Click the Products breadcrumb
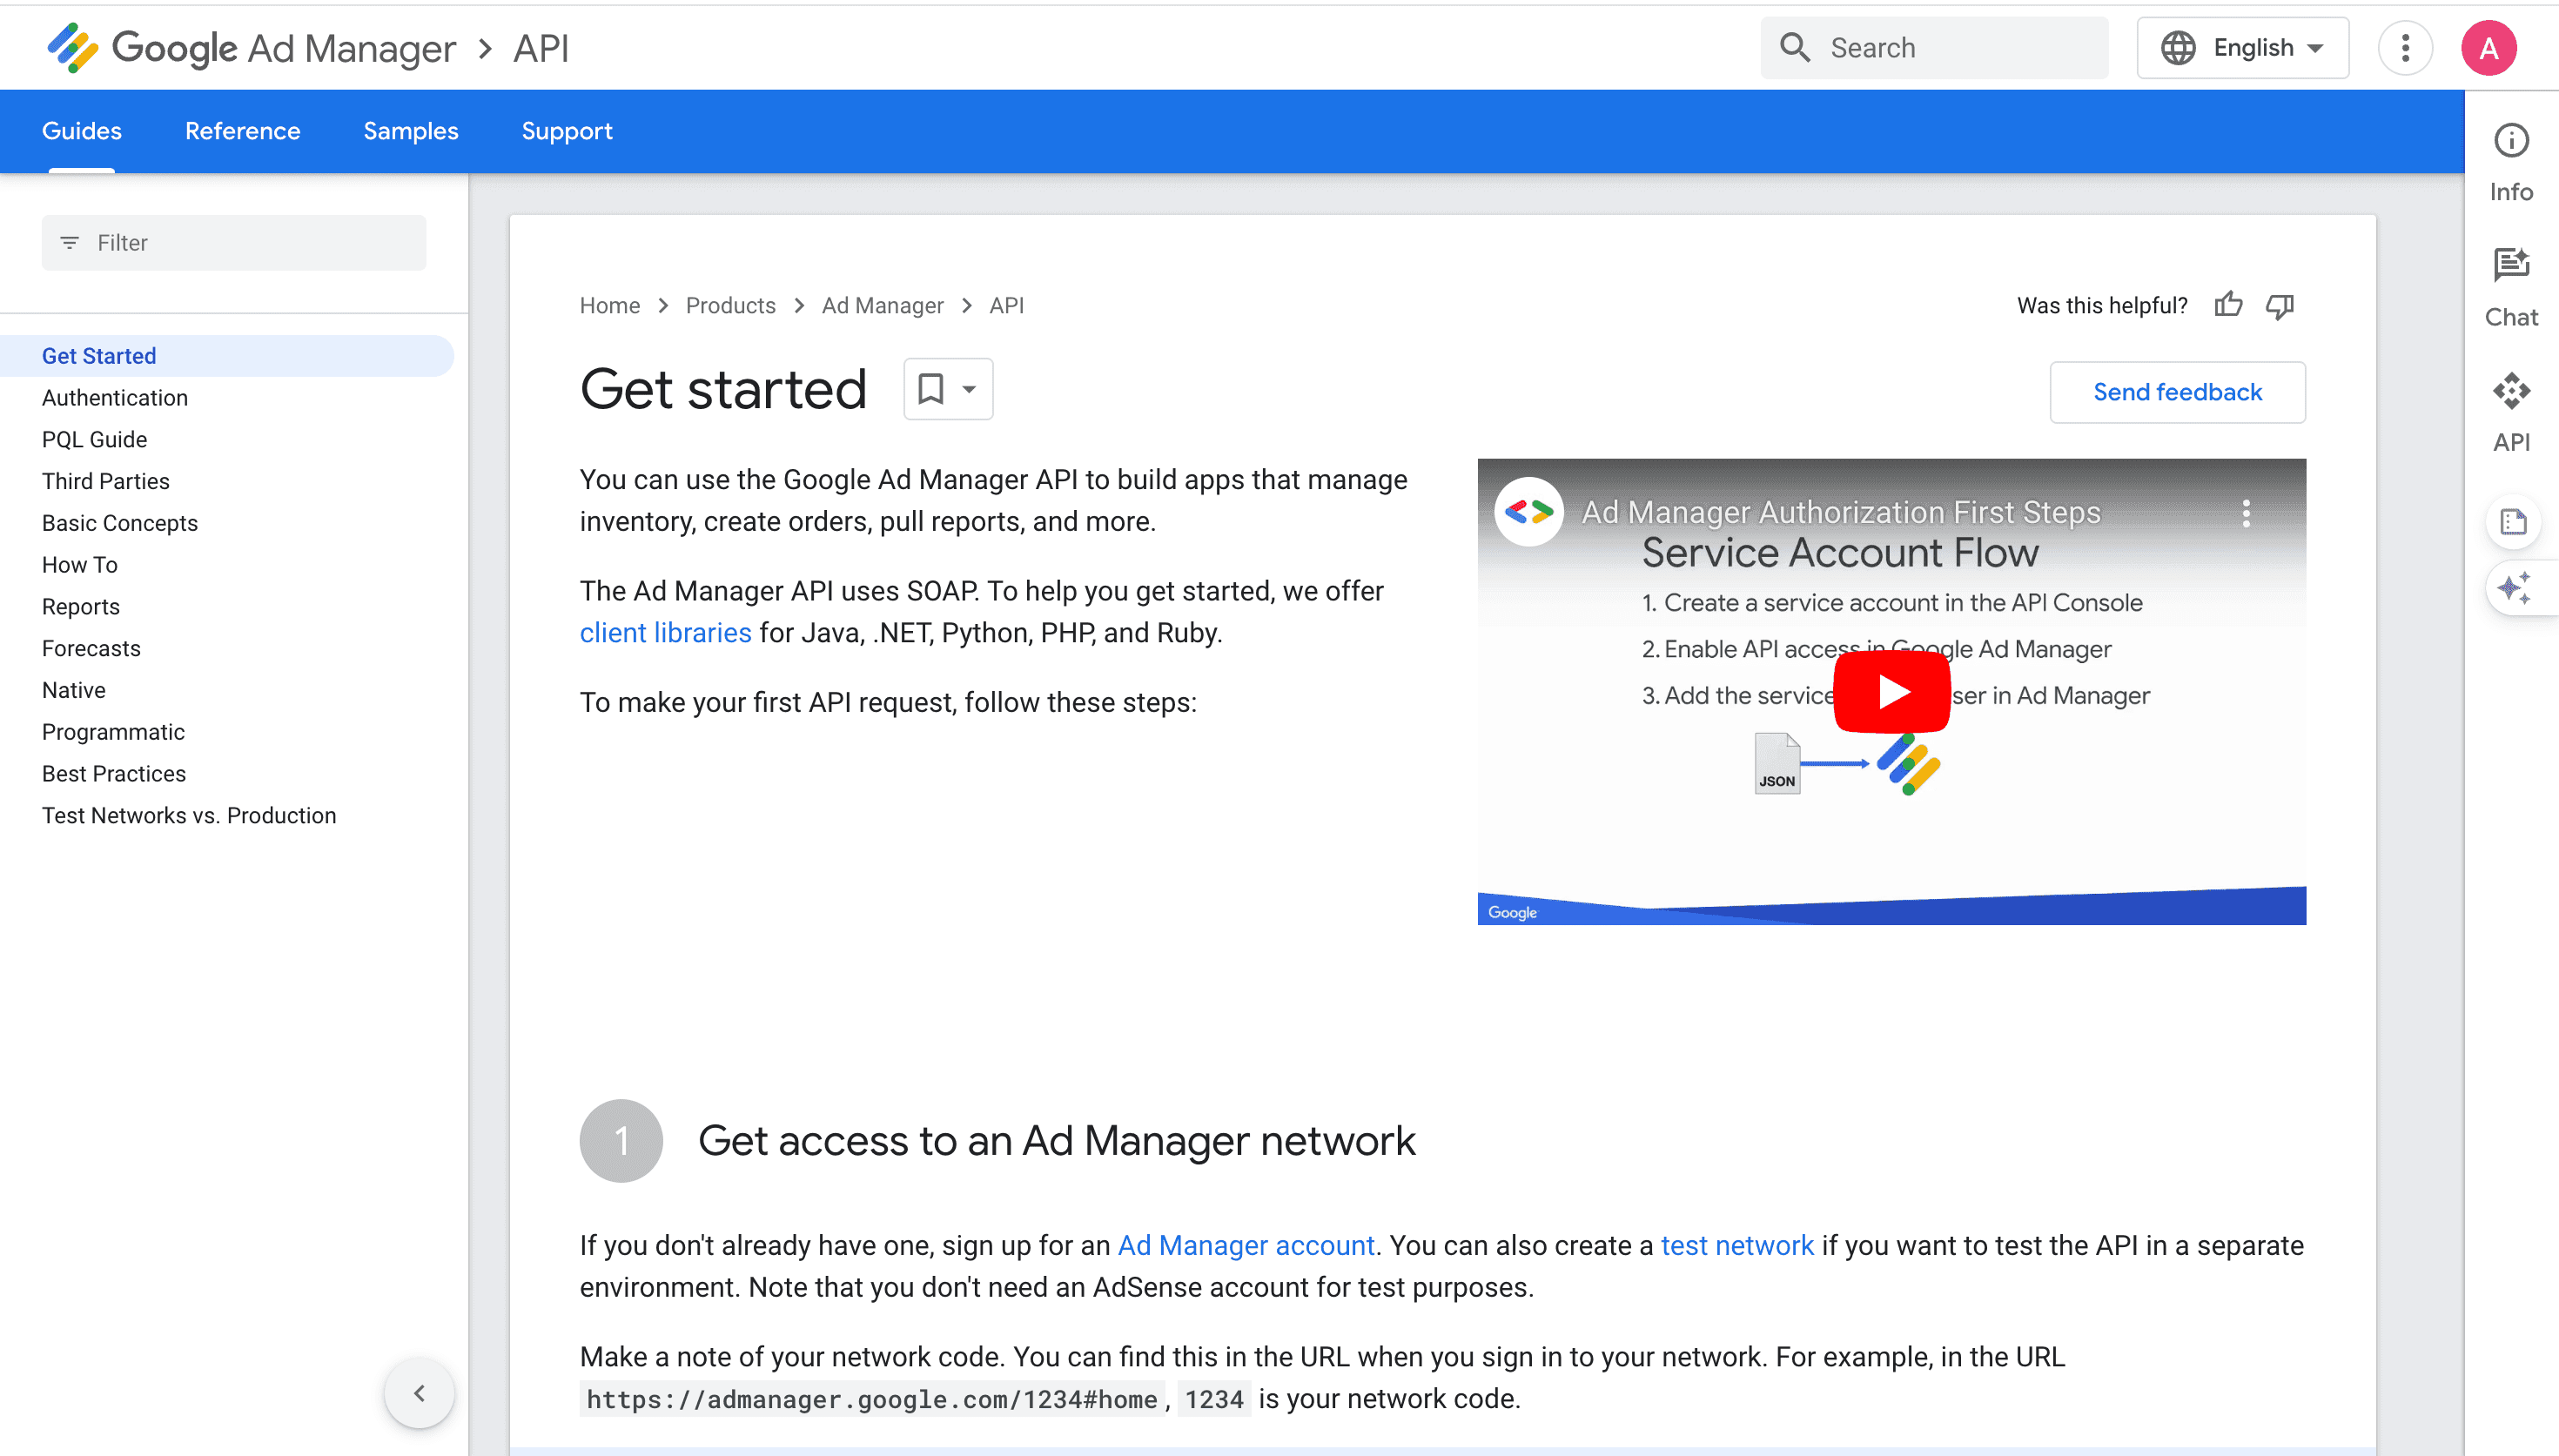 coord(730,305)
